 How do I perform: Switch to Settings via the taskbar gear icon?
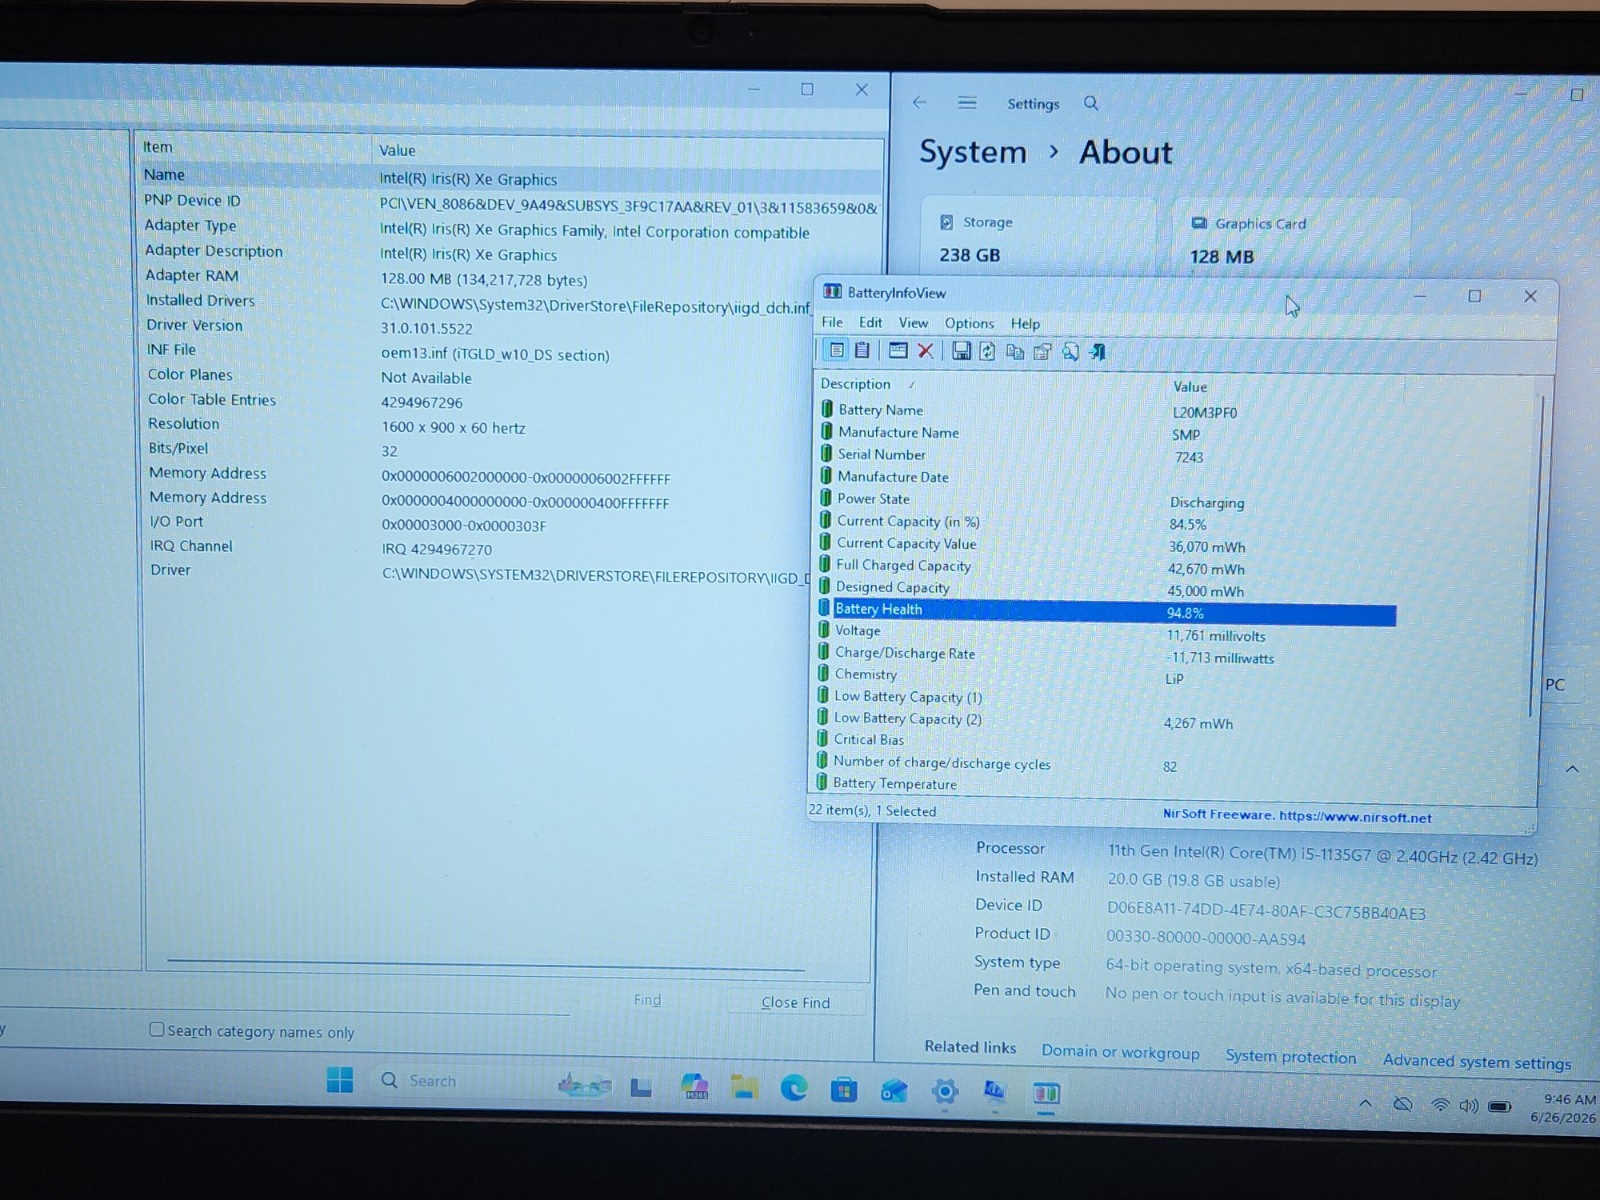944,1092
